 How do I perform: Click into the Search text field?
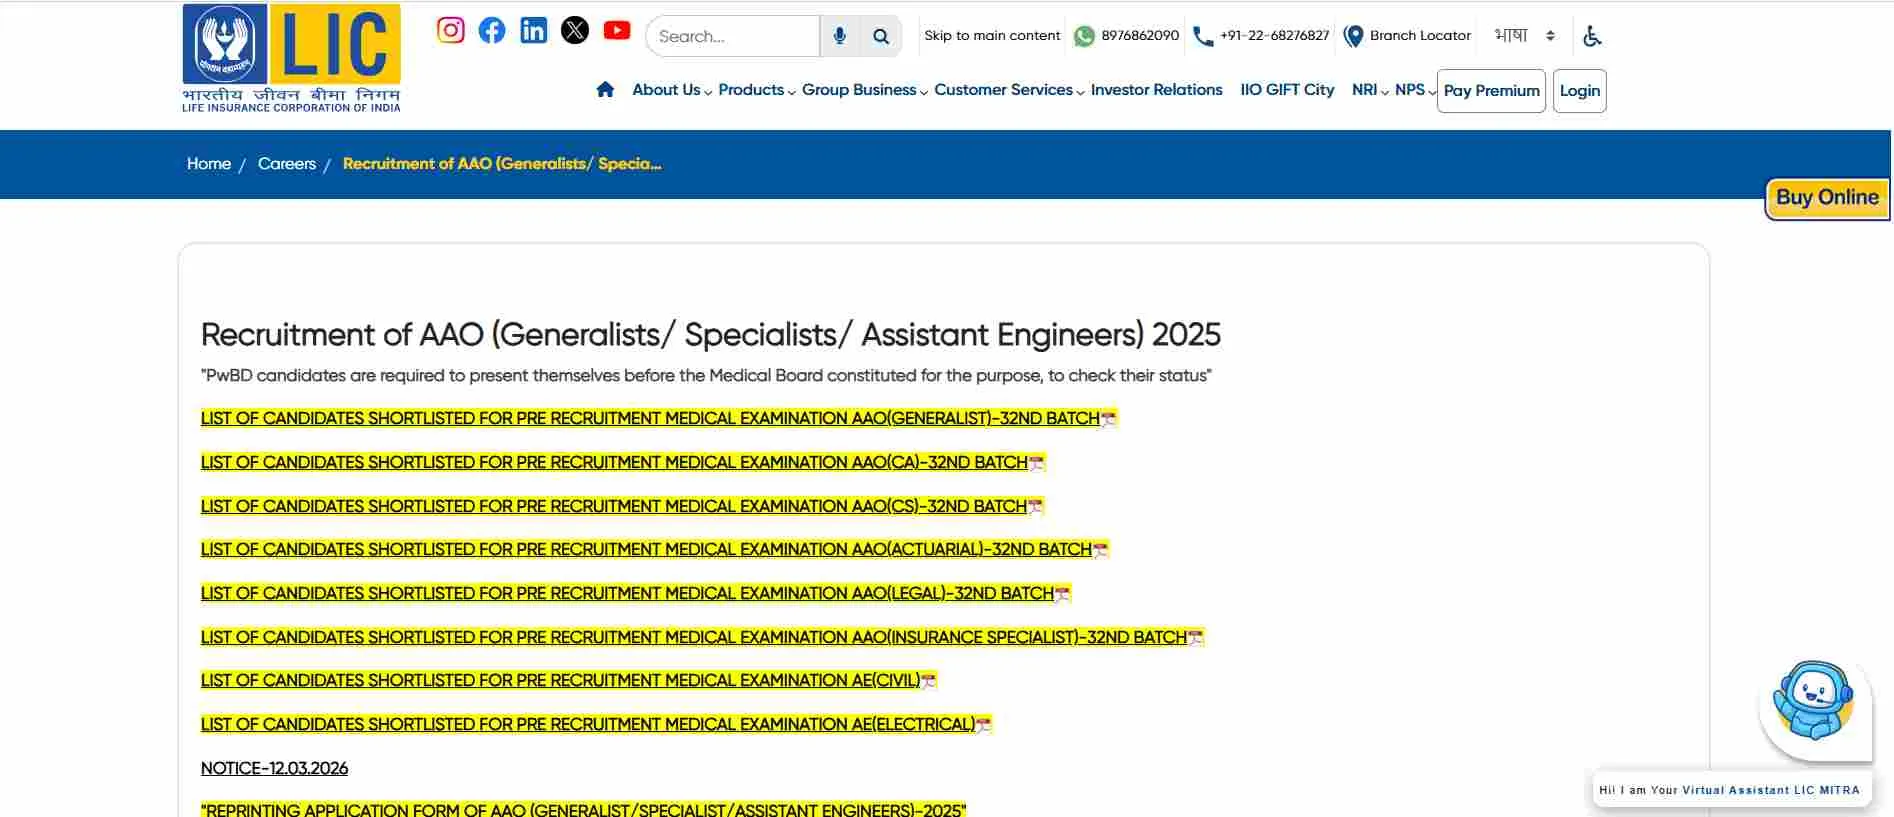pyautogui.click(x=733, y=36)
